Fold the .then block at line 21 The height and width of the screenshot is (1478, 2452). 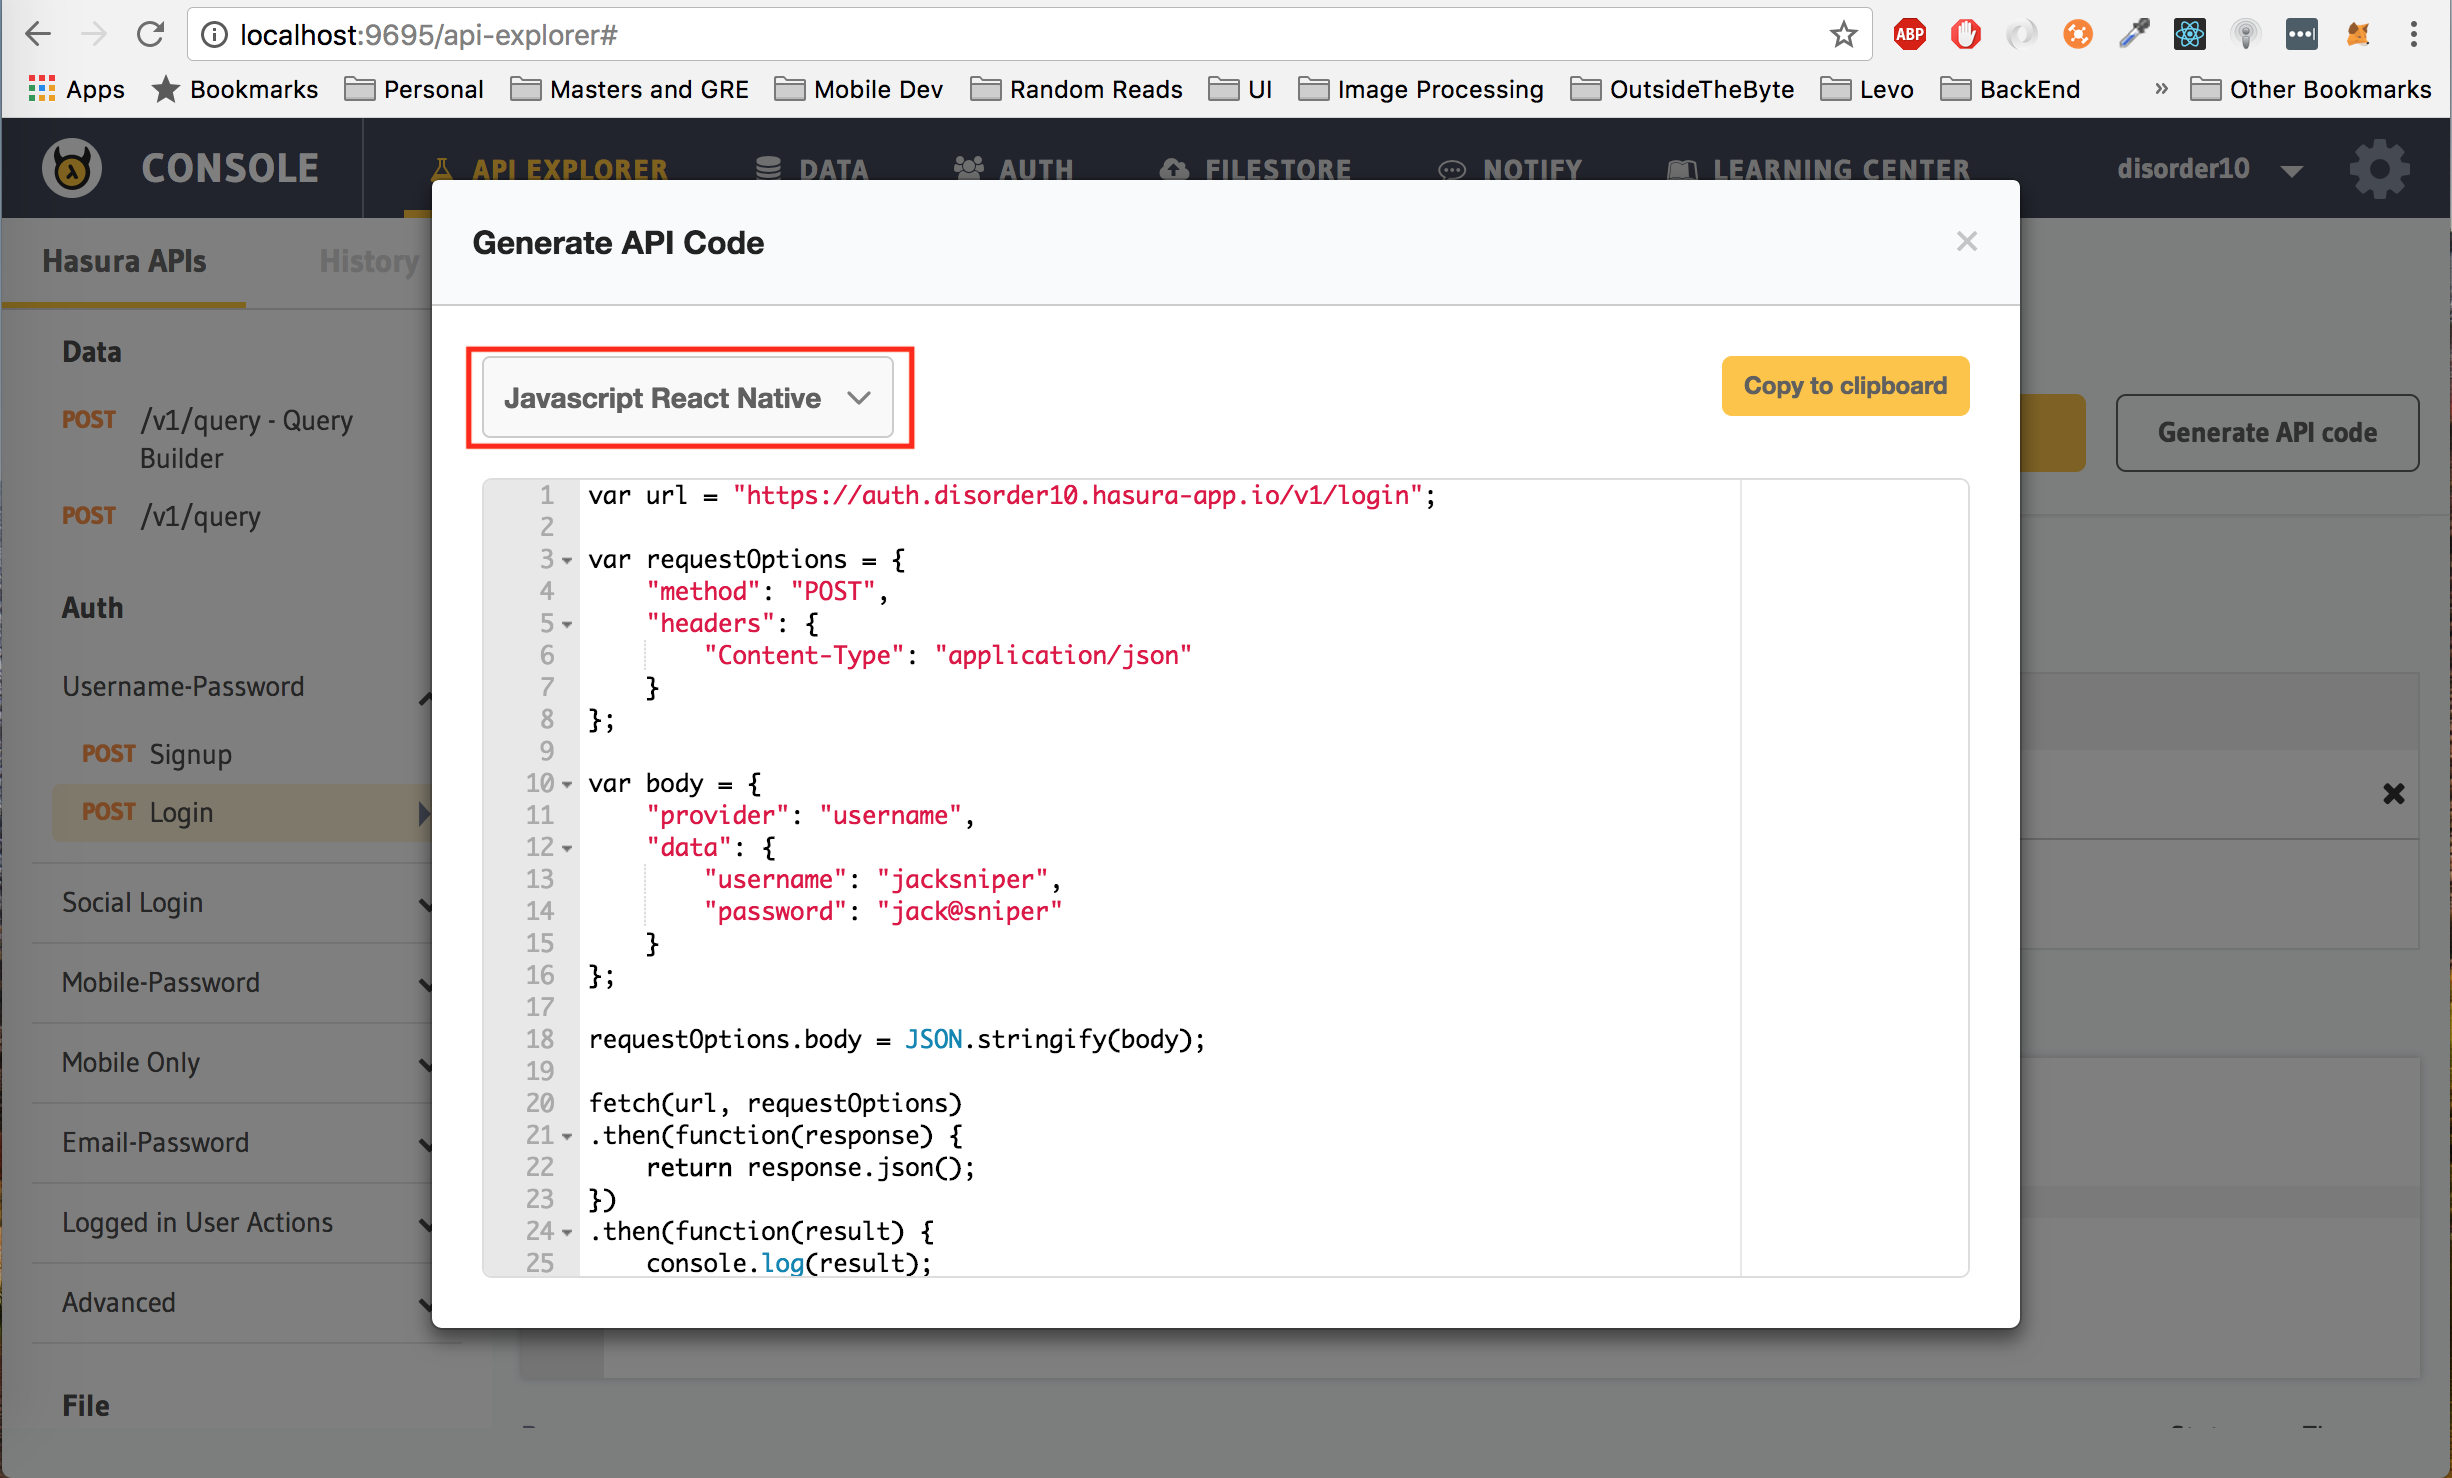pos(567,1137)
